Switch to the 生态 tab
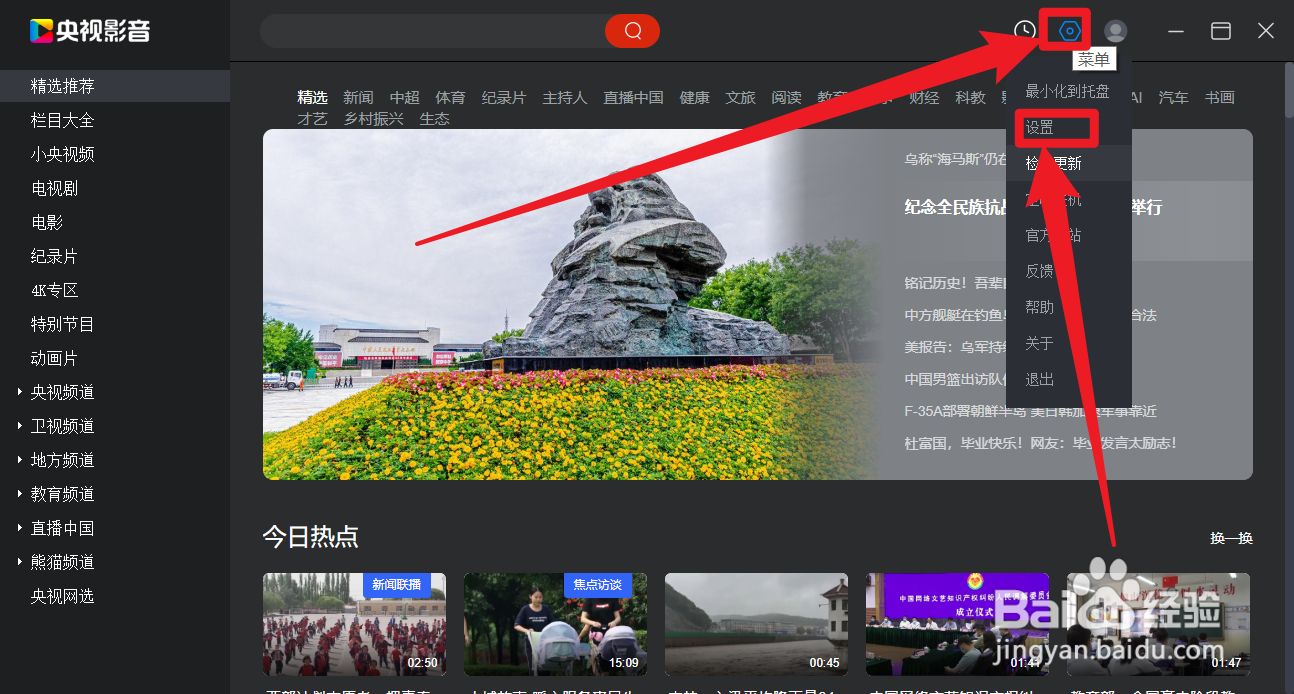This screenshot has height=694, width=1294. tap(434, 118)
